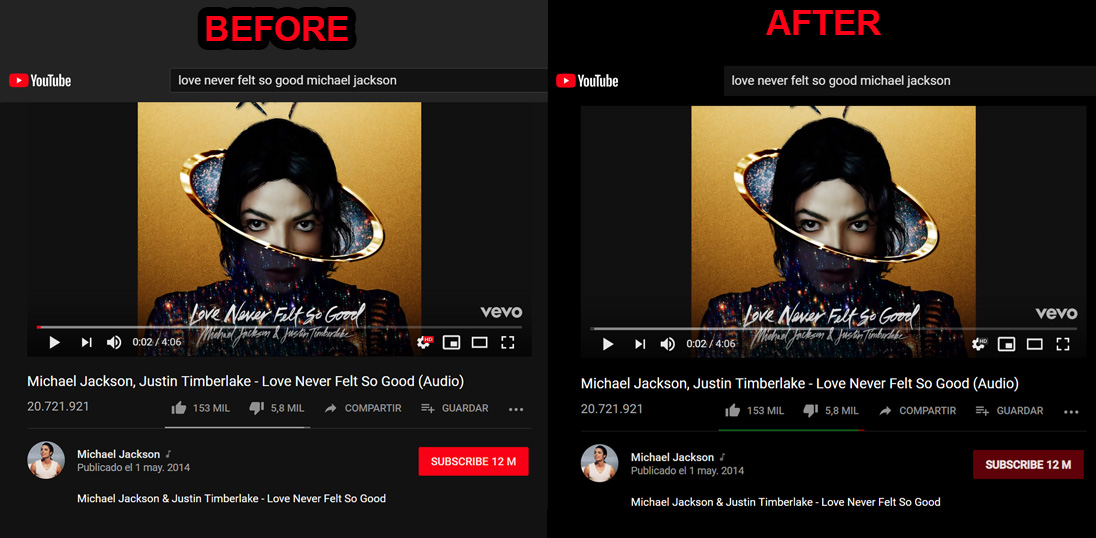The image size is (1096, 538).
Task: Dislike the video (5,8 MIL) in BEFORE panel
Action: click(276, 408)
